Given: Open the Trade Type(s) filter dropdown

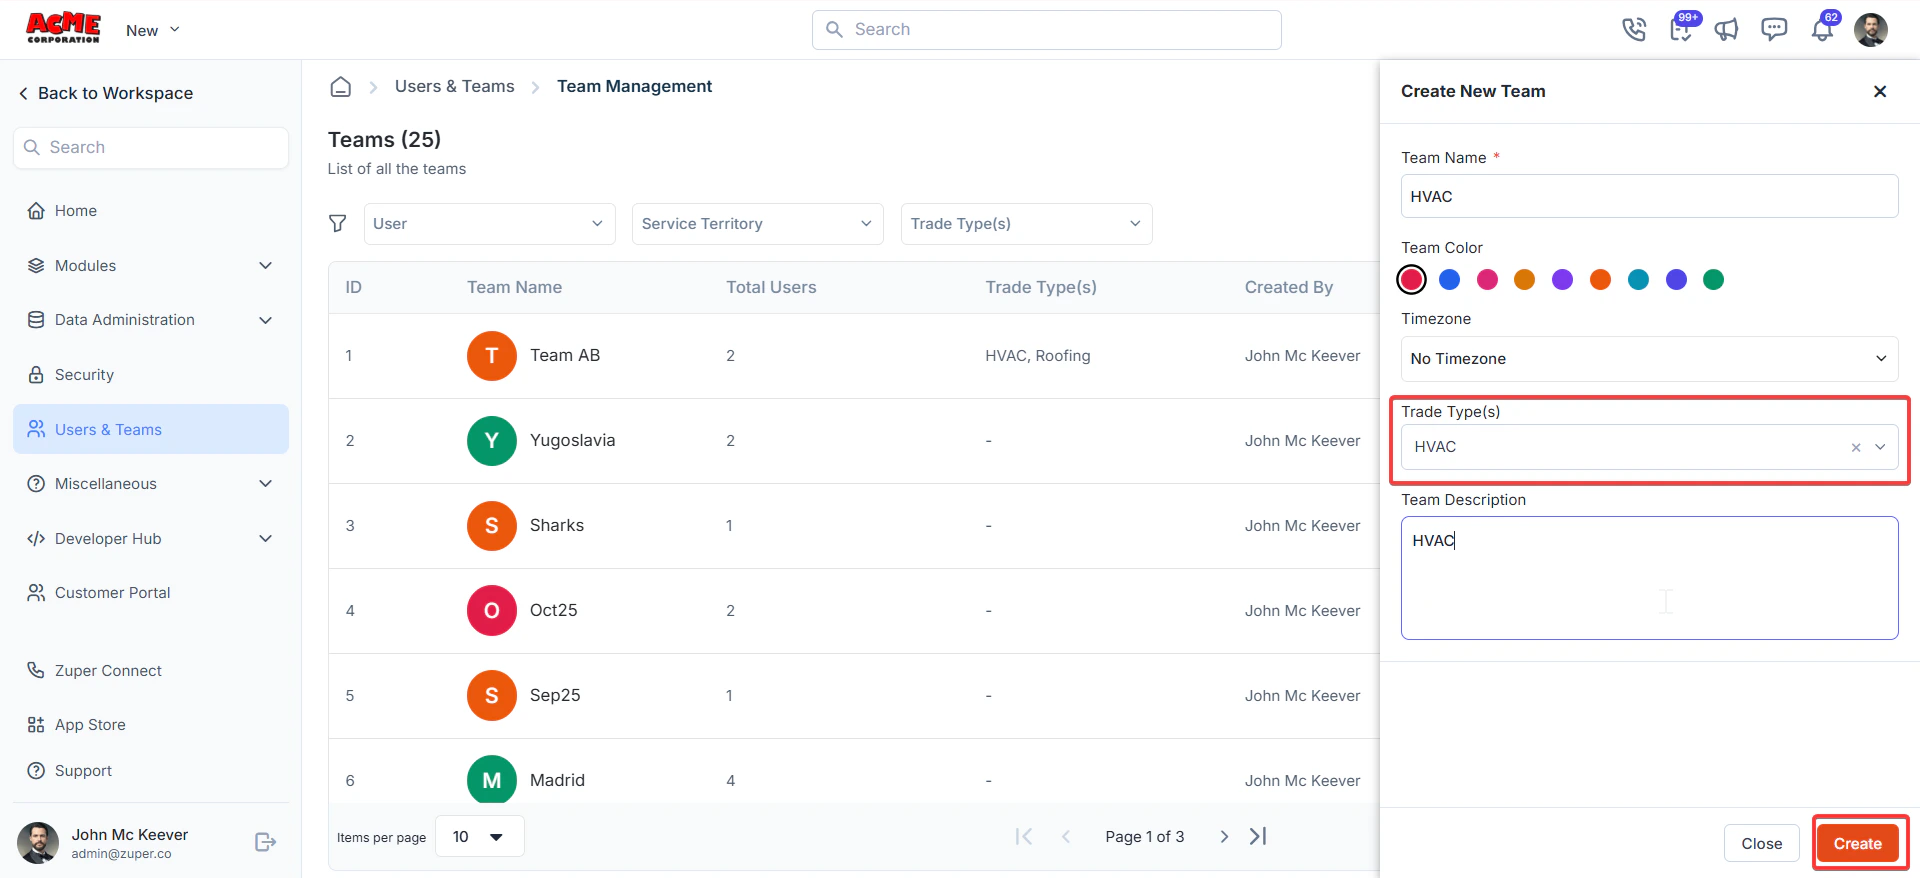Looking at the screenshot, I should [x=1027, y=224].
